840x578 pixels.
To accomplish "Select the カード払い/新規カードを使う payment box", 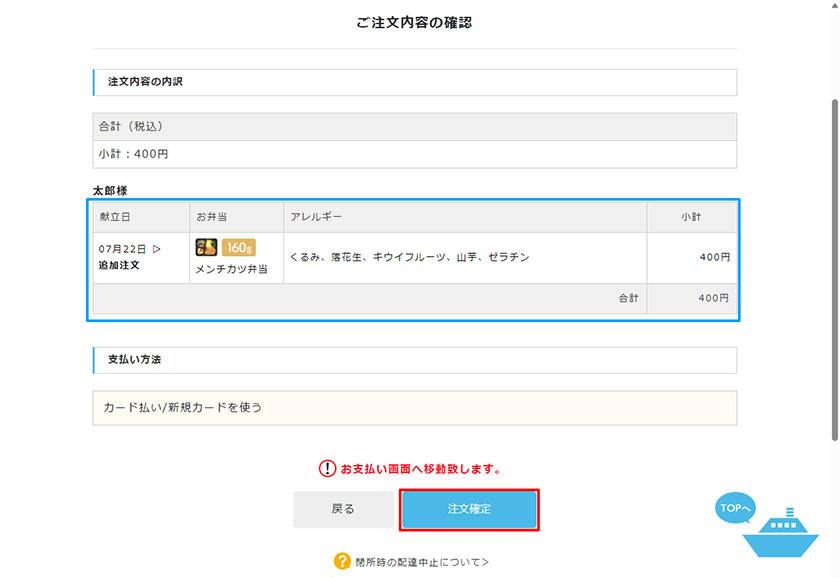I will 415,408.
